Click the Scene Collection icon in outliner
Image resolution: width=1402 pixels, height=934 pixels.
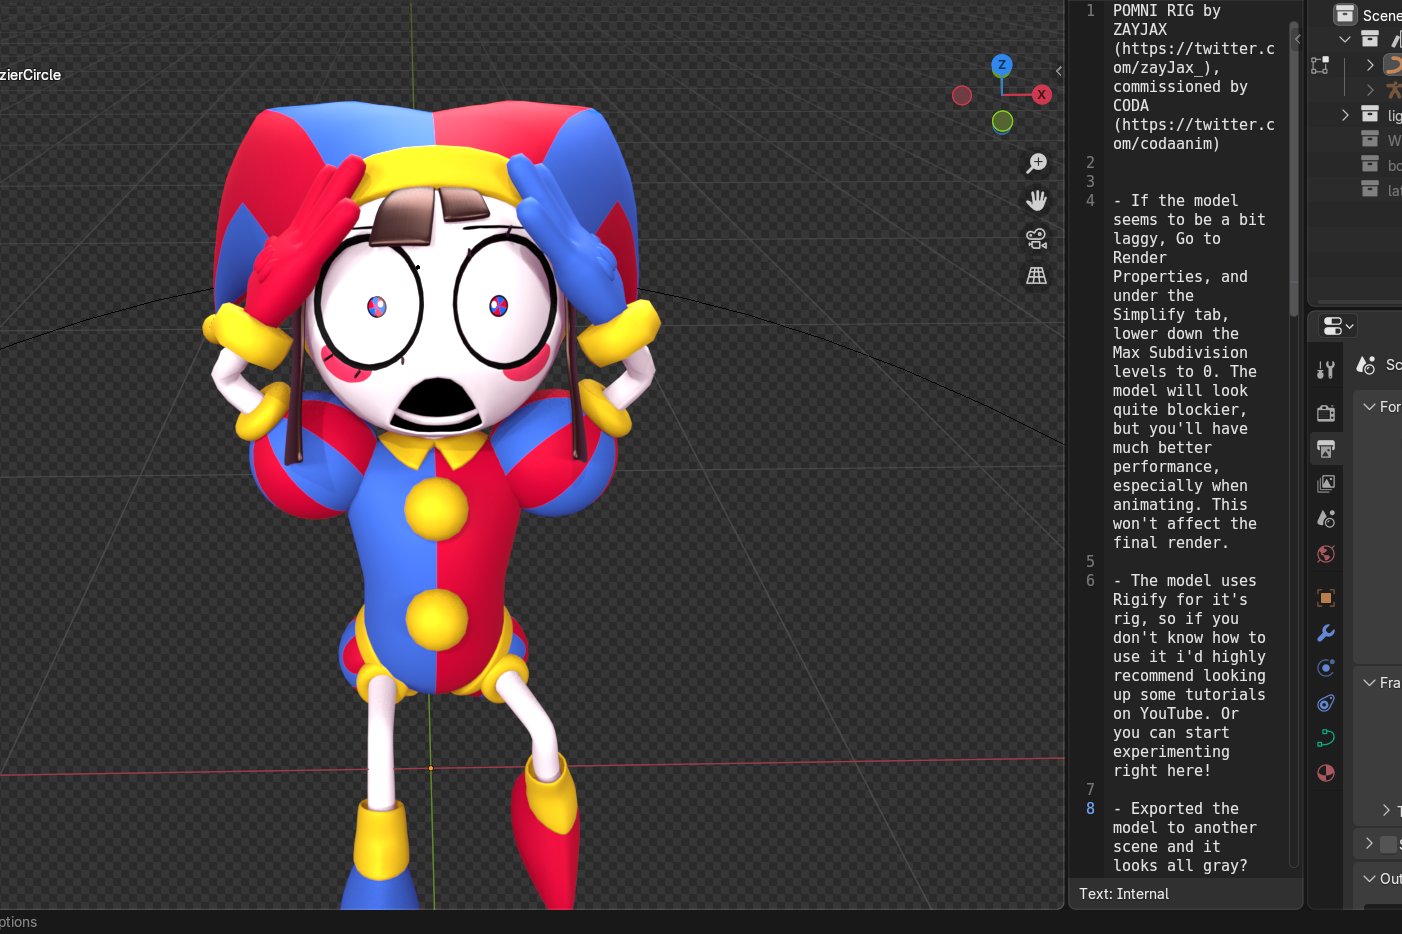click(x=1345, y=14)
